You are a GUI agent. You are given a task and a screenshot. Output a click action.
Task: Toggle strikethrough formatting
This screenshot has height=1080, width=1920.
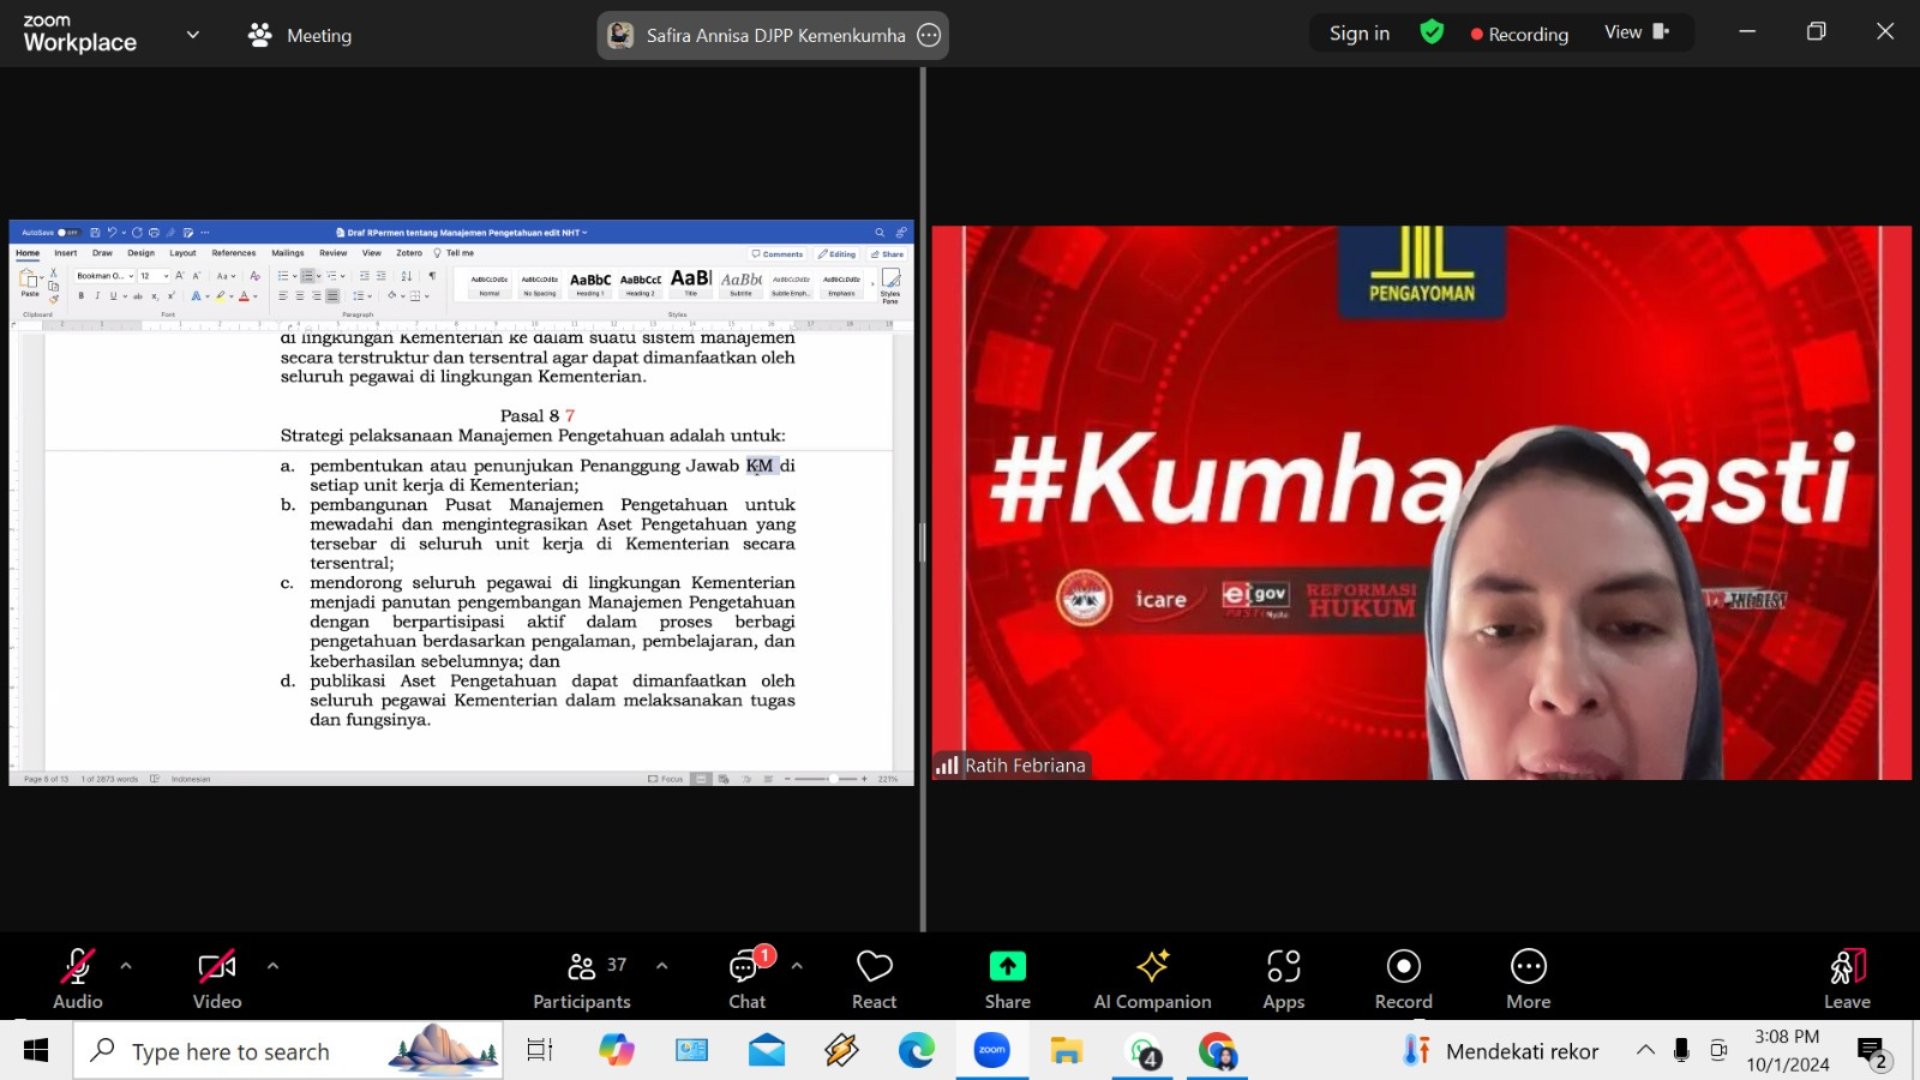[138, 296]
